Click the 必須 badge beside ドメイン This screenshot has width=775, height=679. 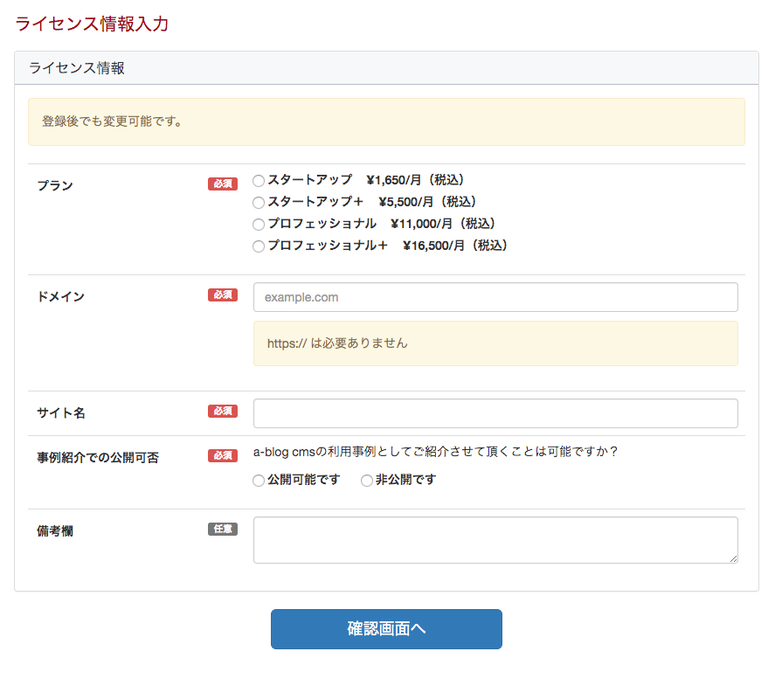(222, 295)
